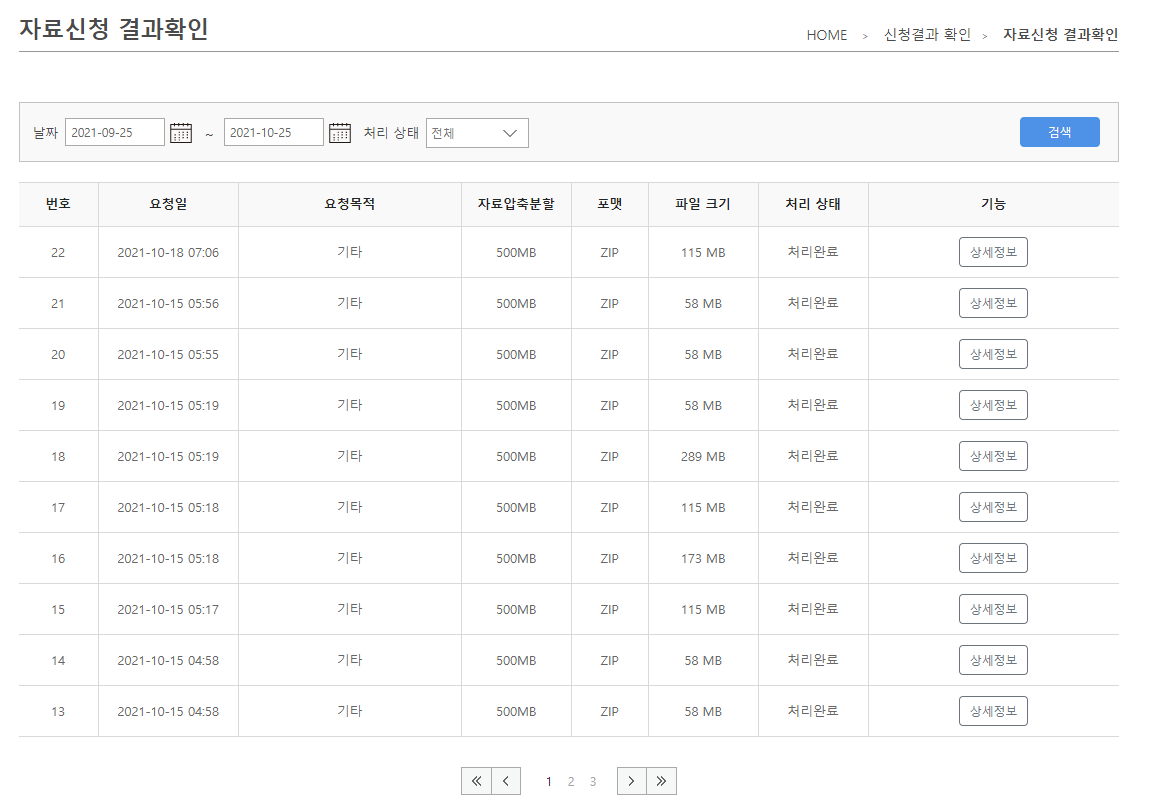Select date cell 2021-10-15 05:55
Viewport: 1166px width, 807px height.
click(168, 355)
